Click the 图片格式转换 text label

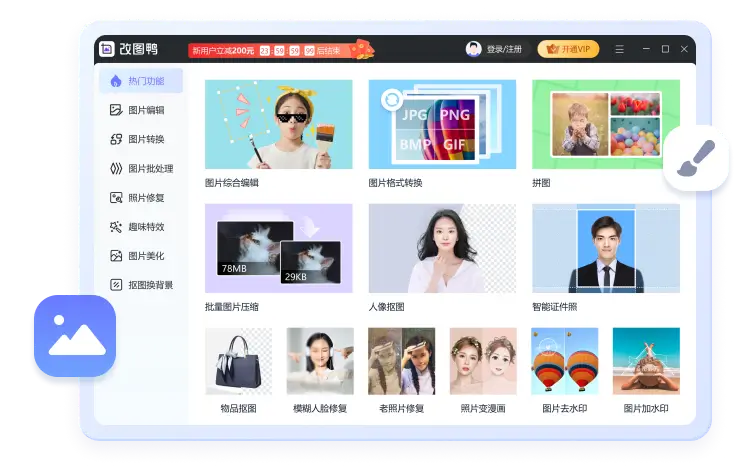click(395, 183)
